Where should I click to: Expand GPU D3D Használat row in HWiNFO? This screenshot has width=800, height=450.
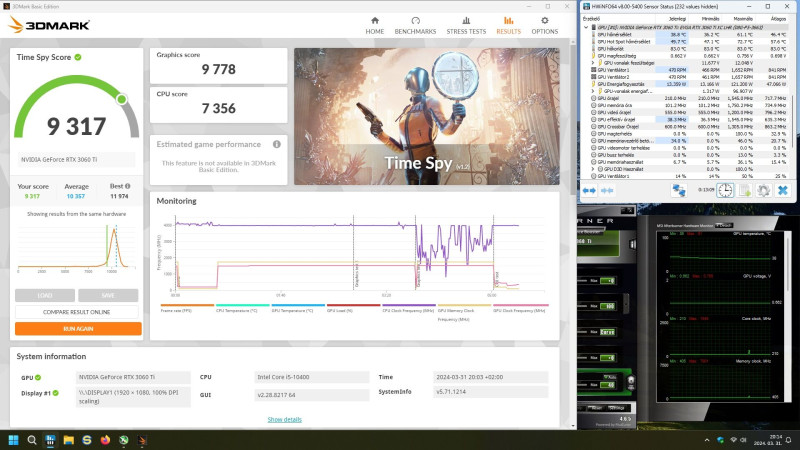pos(592,169)
